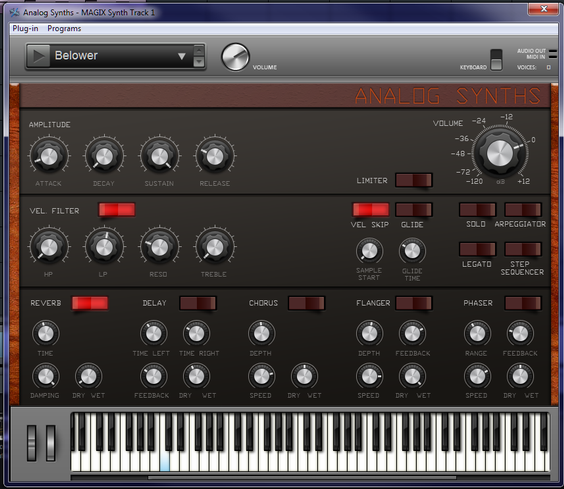This screenshot has width=564, height=489.
Task: Click the Release amplitude knob
Action: coord(215,156)
